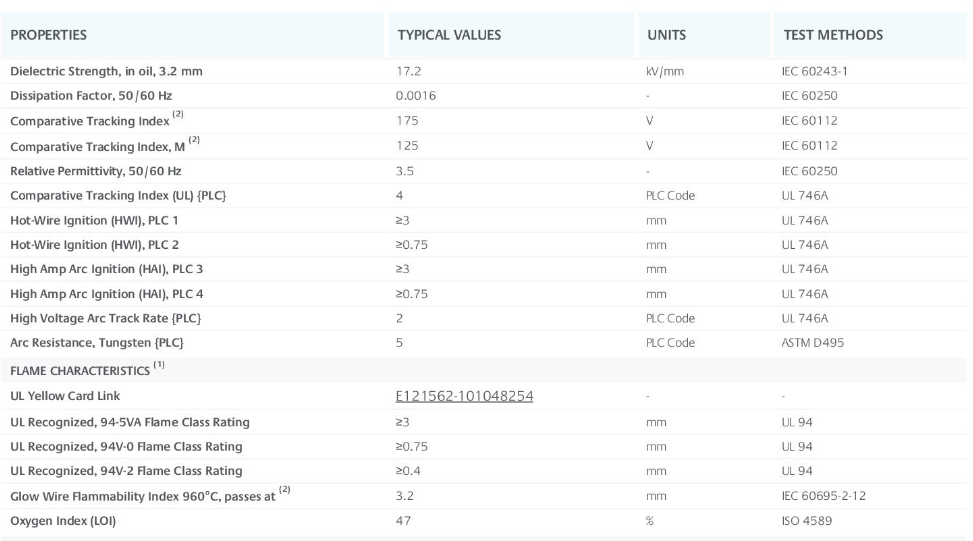Click the UL Yellow Card Link row label
Screen dimensions: 973x541
[65, 396]
